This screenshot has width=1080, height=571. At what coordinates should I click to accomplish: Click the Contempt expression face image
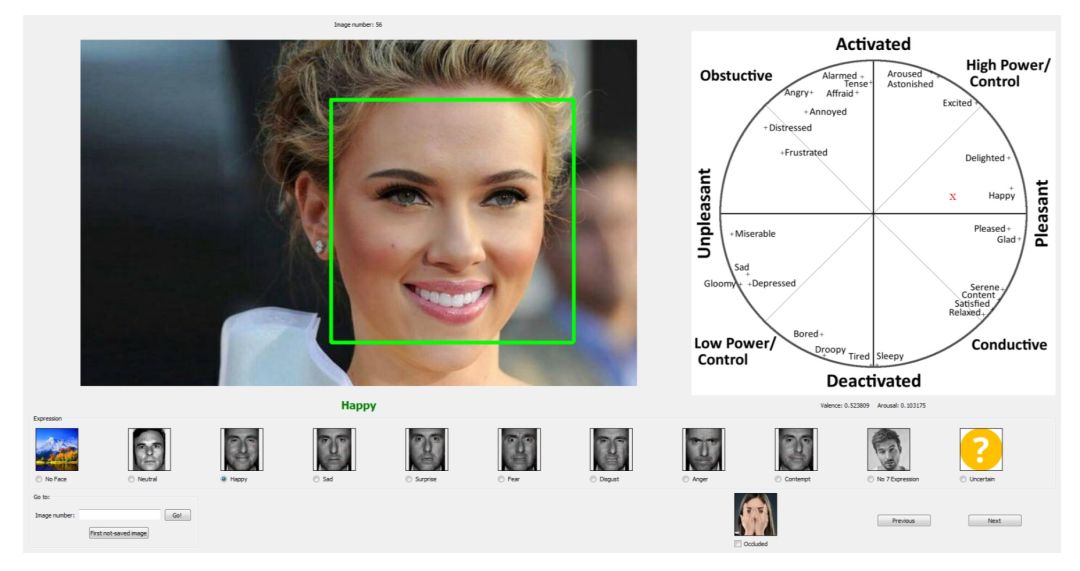click(x=796, y=449)
